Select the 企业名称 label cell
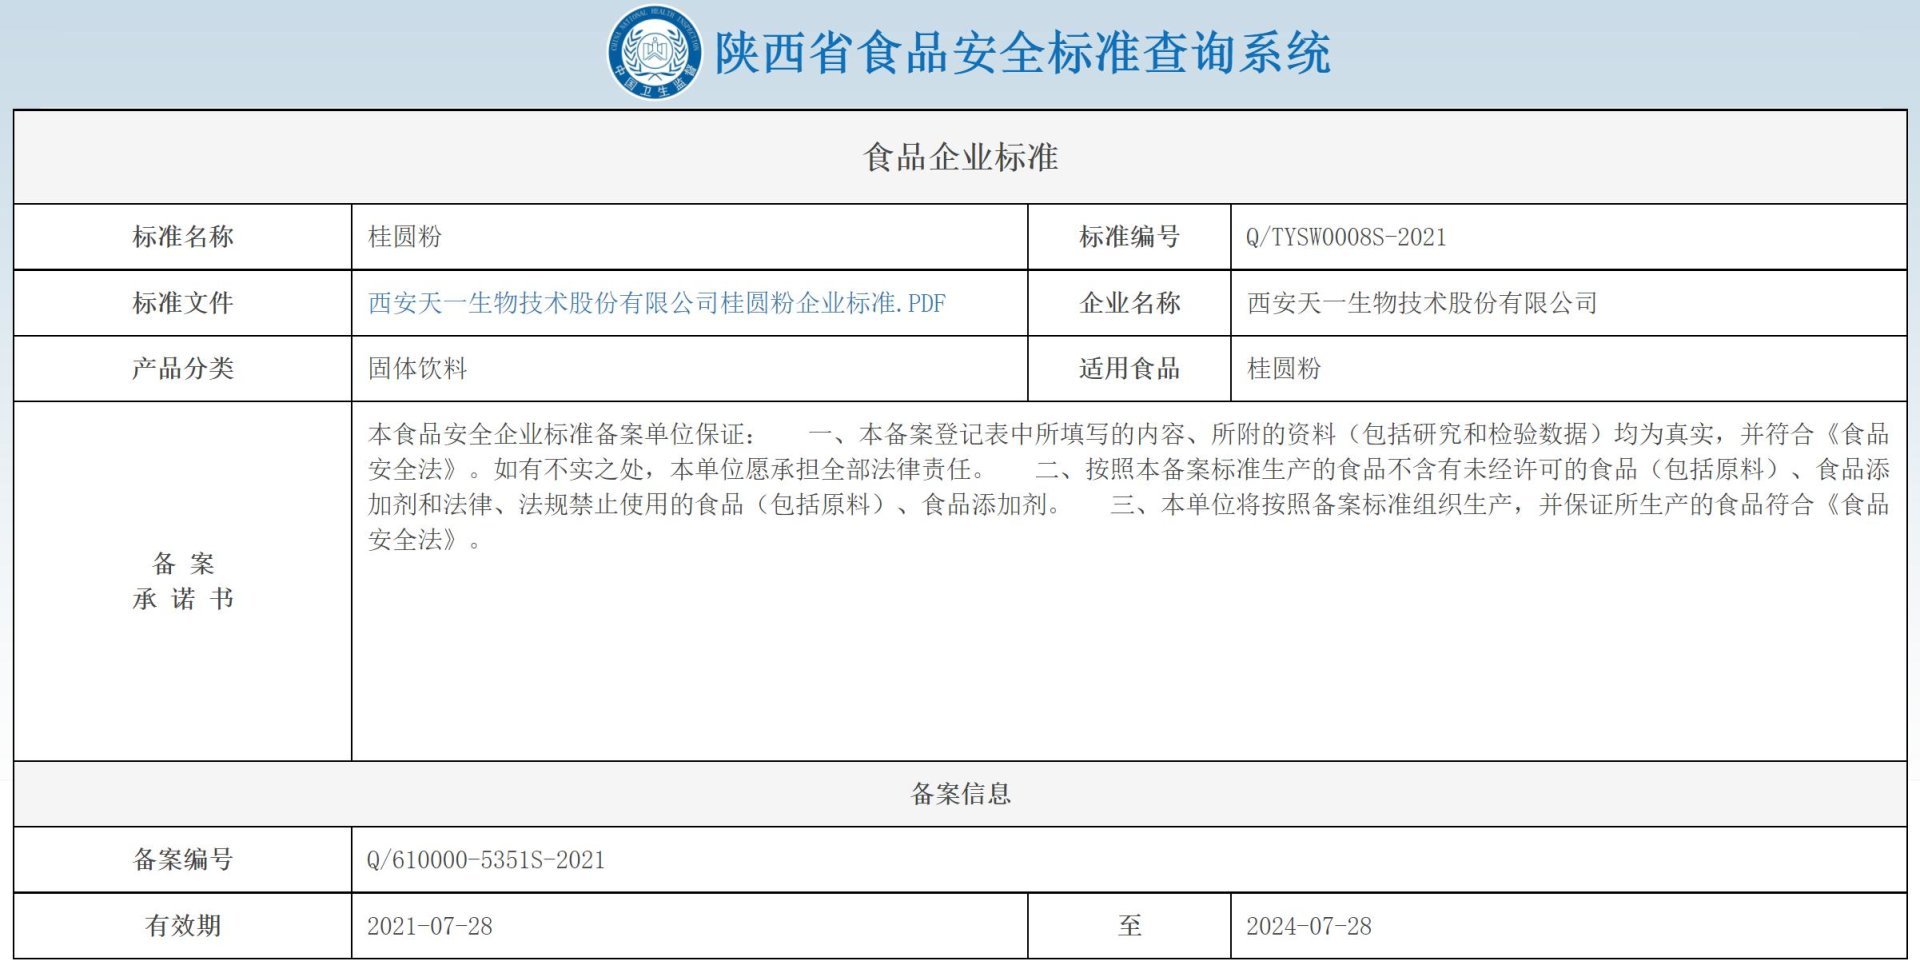Screen dimensions: 1920x969 click(1129, 303)
